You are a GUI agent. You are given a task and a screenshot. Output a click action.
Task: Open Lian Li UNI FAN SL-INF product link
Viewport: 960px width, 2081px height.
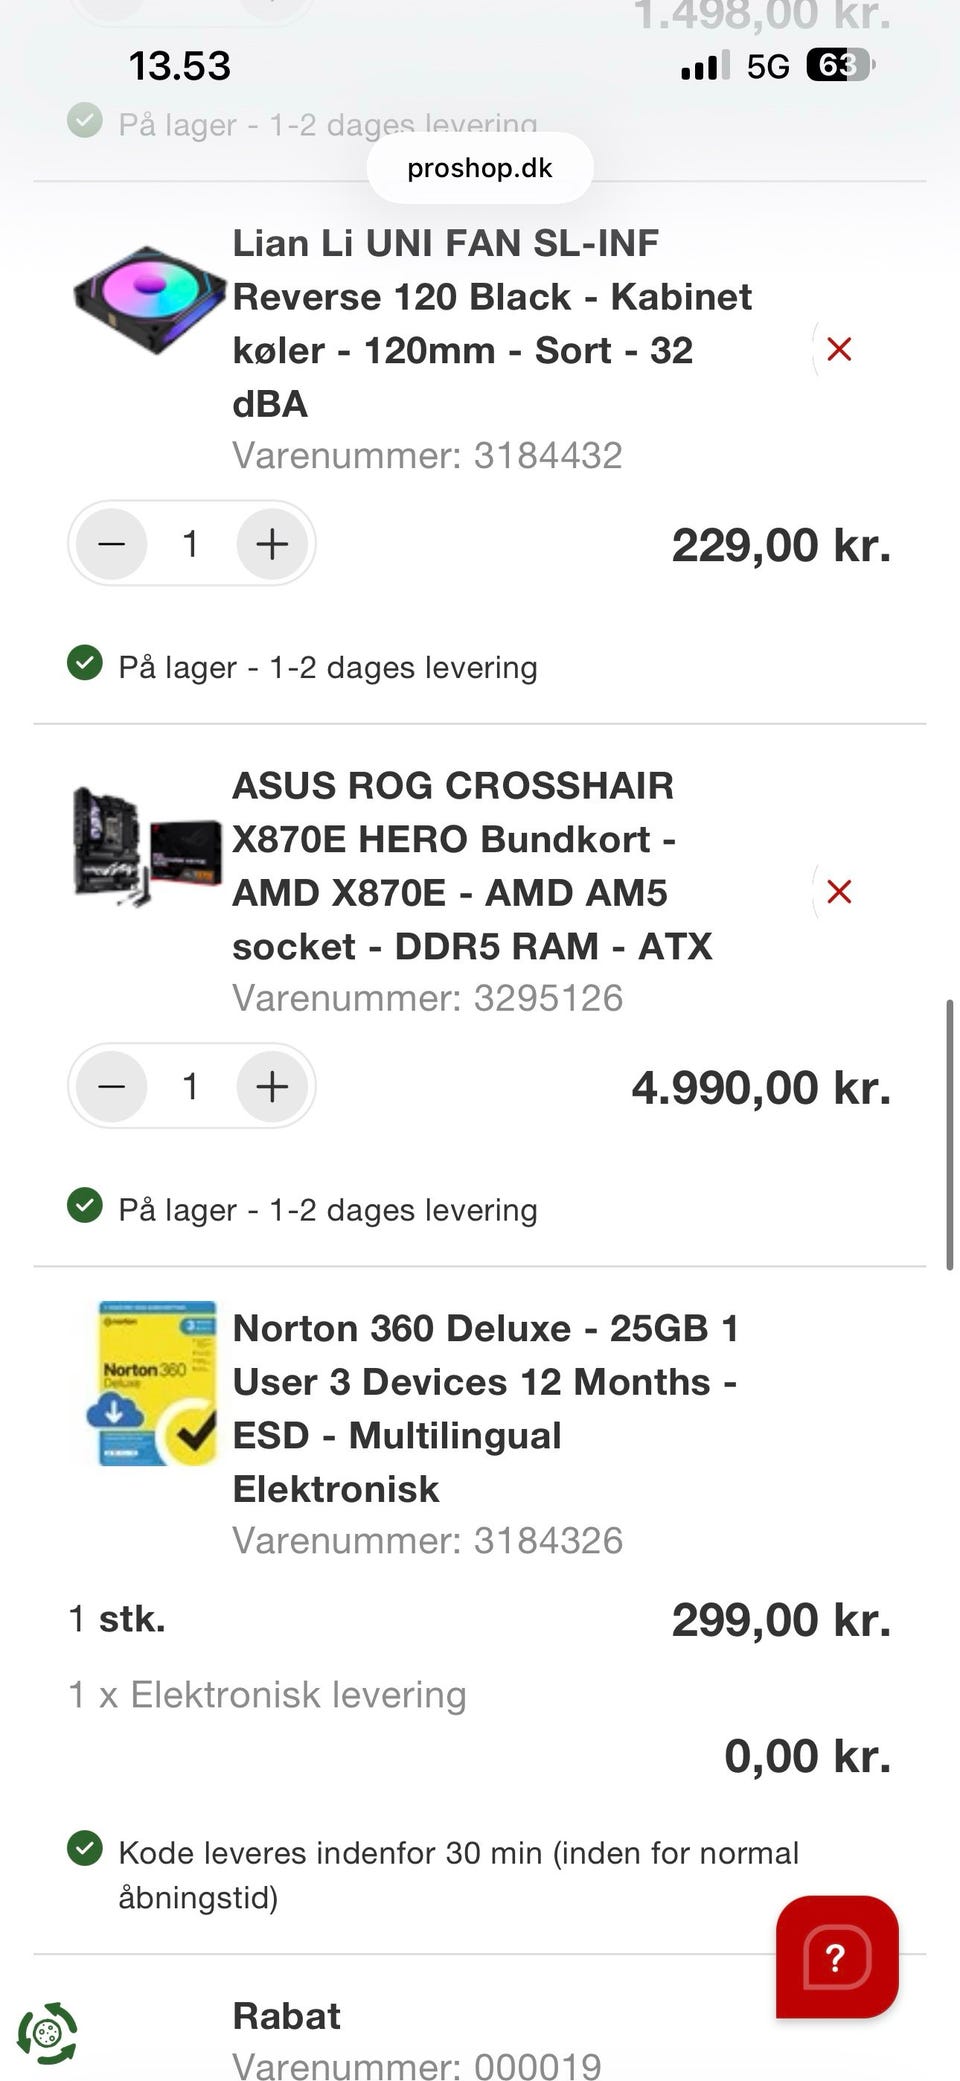[491, 322]
